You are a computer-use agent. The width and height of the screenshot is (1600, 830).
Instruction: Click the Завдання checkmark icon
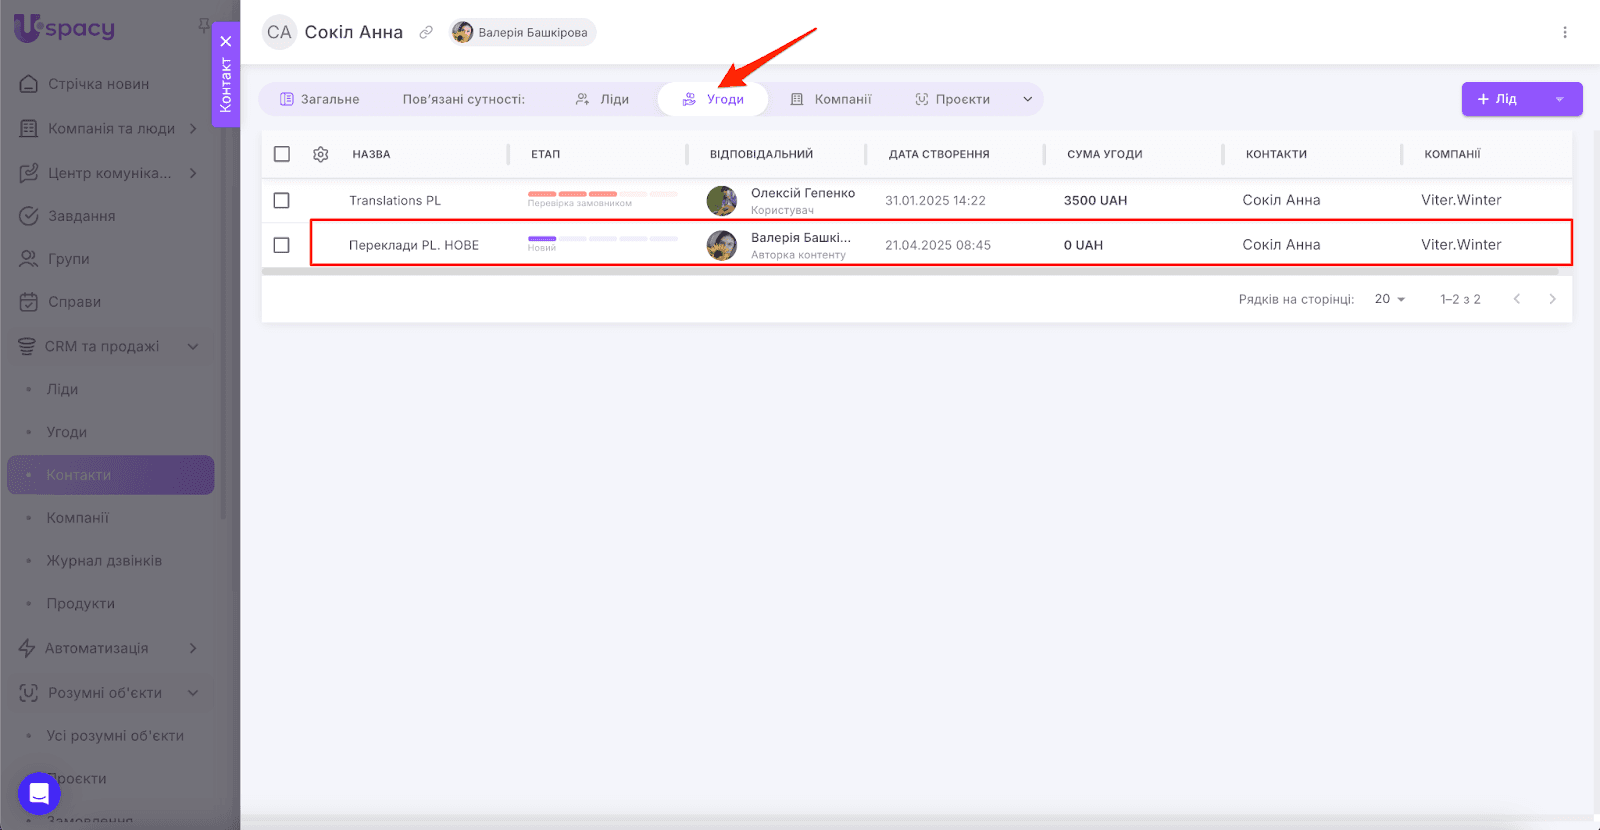coord(29,216)
